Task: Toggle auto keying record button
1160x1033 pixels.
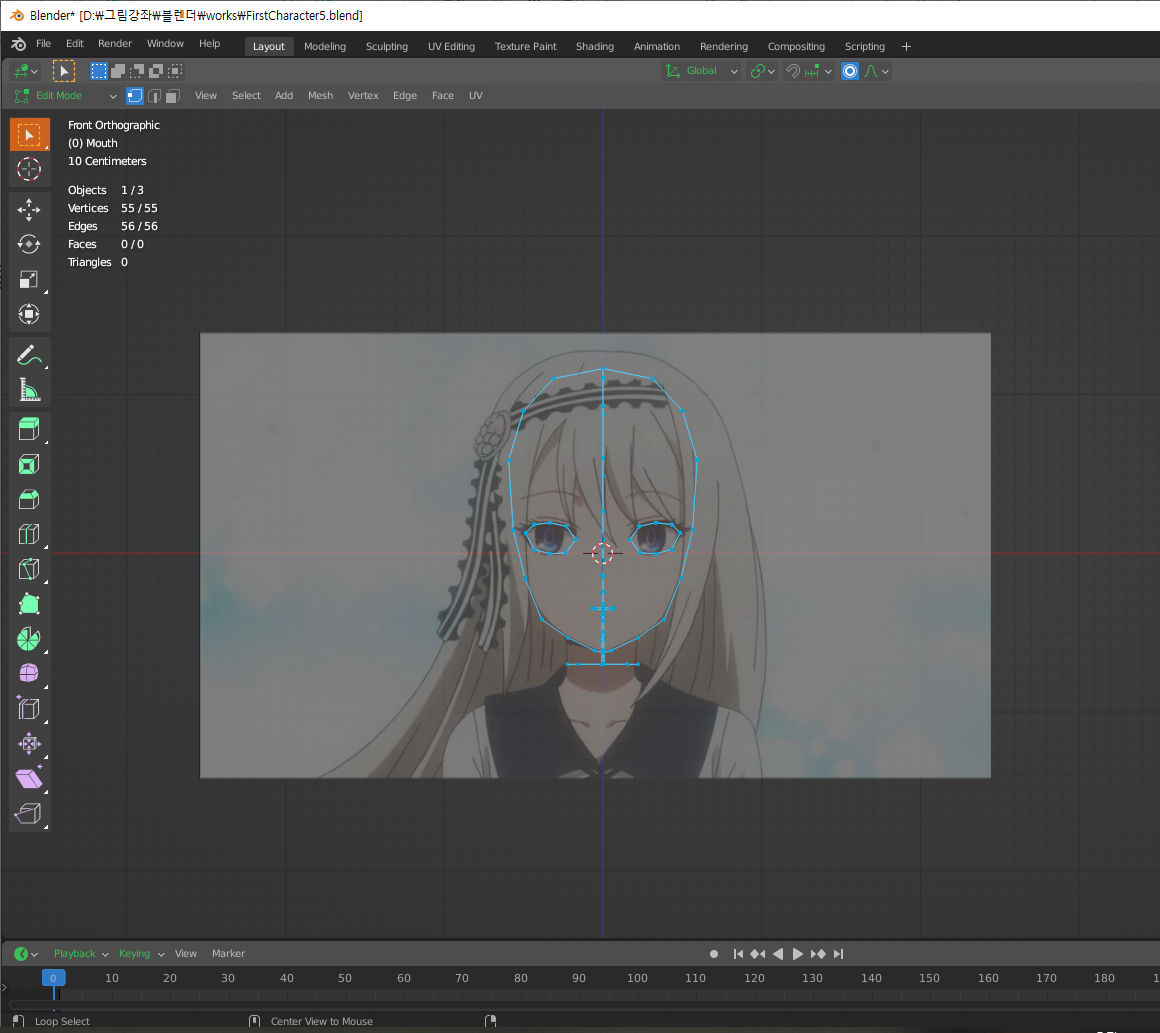Action: (714, 954)
